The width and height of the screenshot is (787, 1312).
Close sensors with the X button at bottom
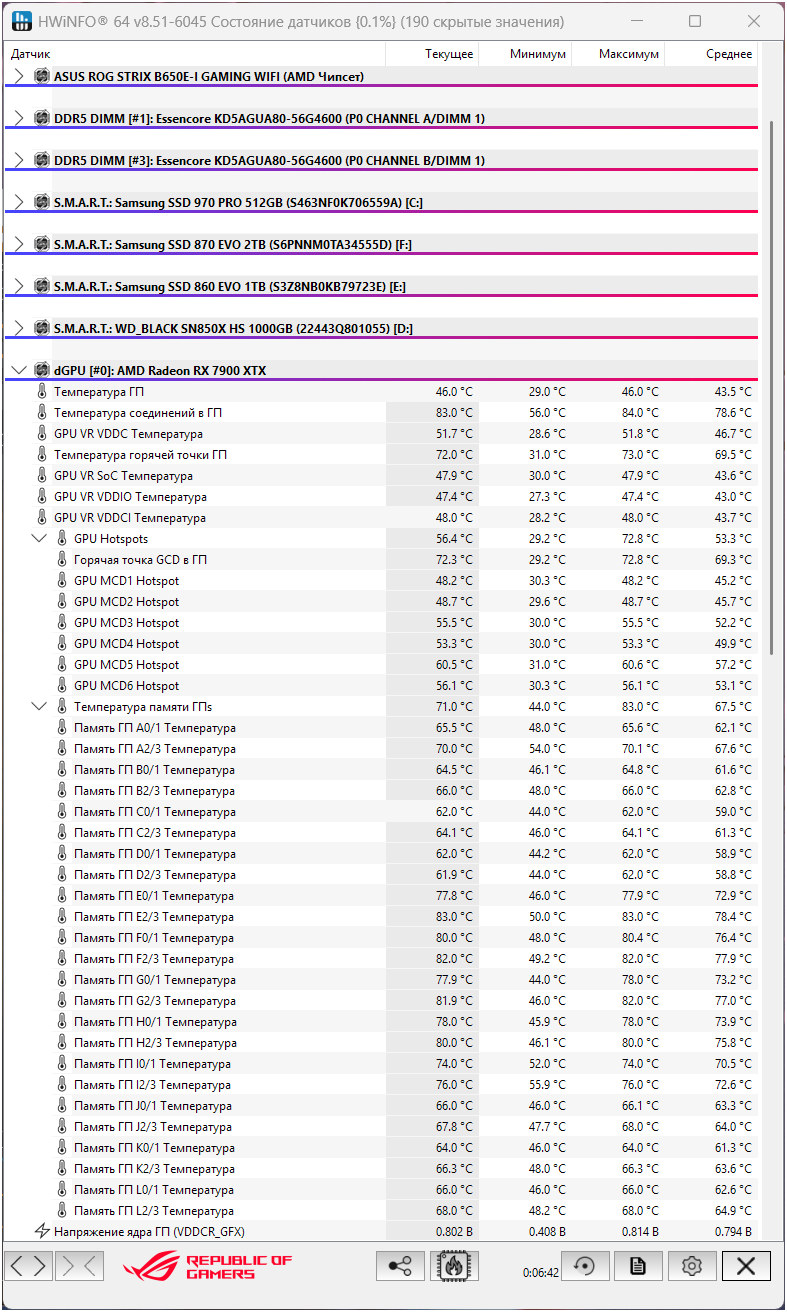tap(746, 1266)
